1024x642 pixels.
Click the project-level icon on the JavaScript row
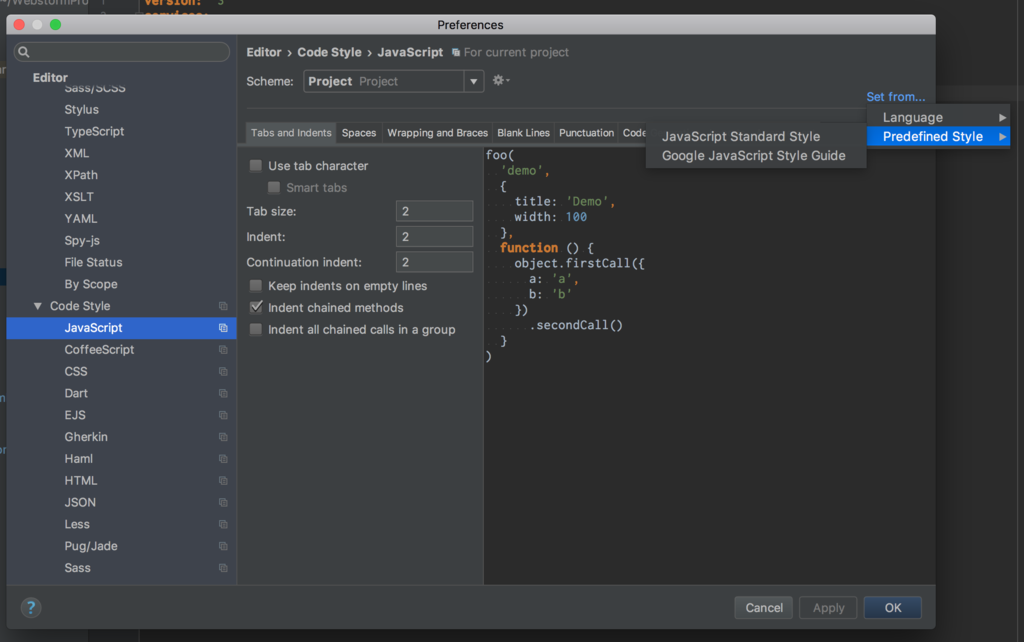[223, 328]
